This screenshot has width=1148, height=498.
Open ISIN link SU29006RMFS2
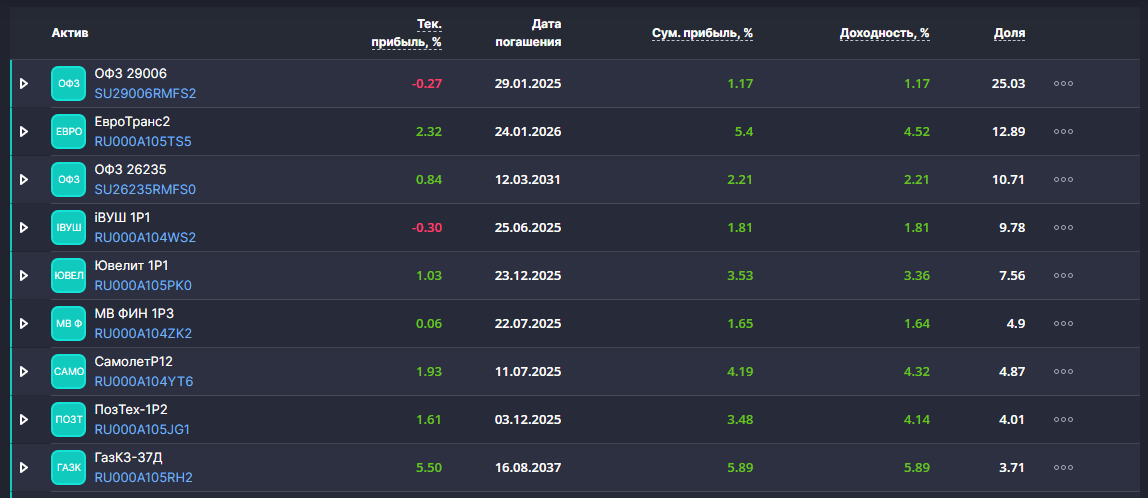point(146,94)
